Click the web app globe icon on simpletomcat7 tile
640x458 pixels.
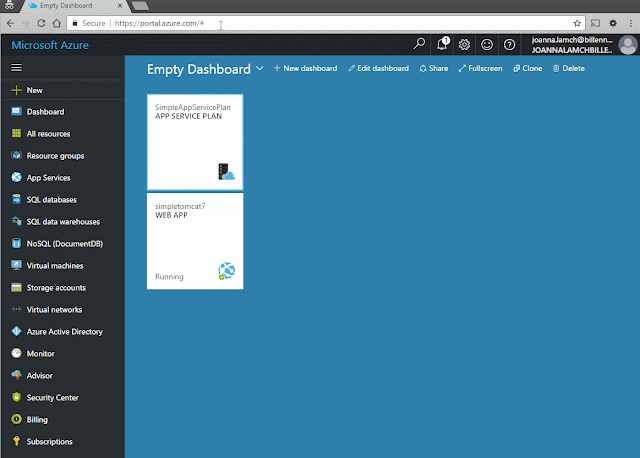[x=227, y=271]
